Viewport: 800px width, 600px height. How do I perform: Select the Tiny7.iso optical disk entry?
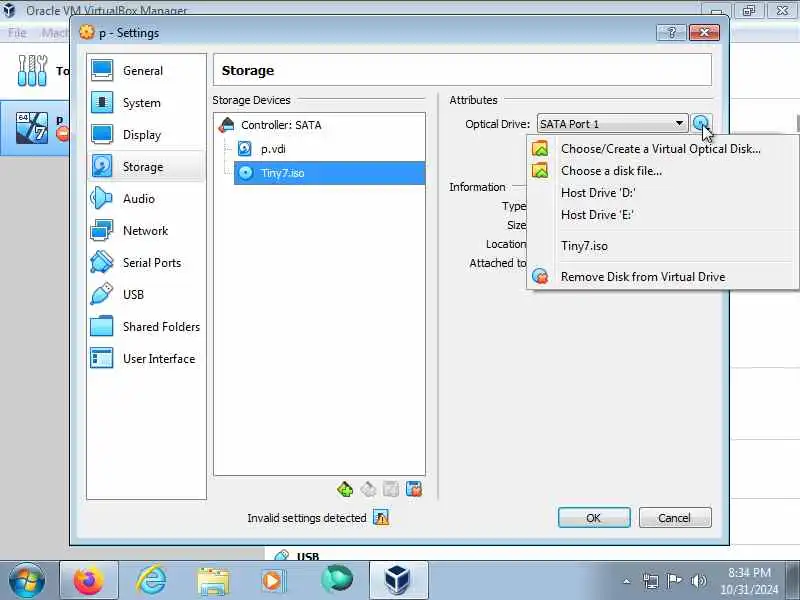[x=330, y=173]
